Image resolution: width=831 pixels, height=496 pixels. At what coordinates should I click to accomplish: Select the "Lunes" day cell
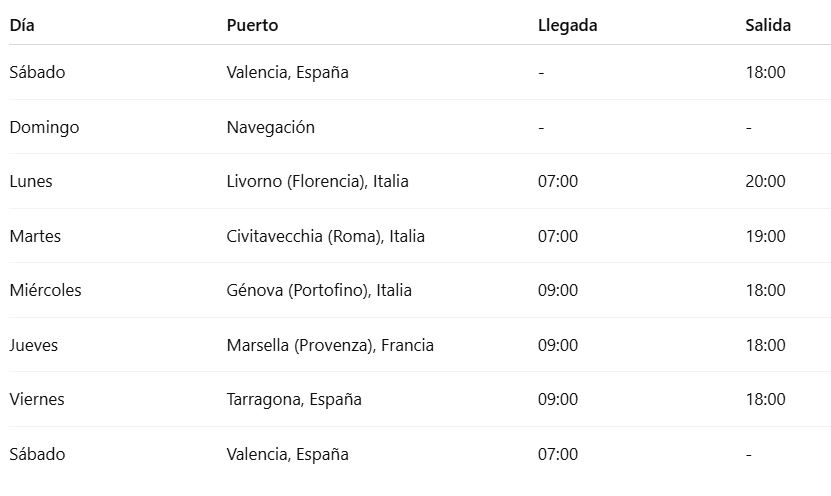point(31,182)
